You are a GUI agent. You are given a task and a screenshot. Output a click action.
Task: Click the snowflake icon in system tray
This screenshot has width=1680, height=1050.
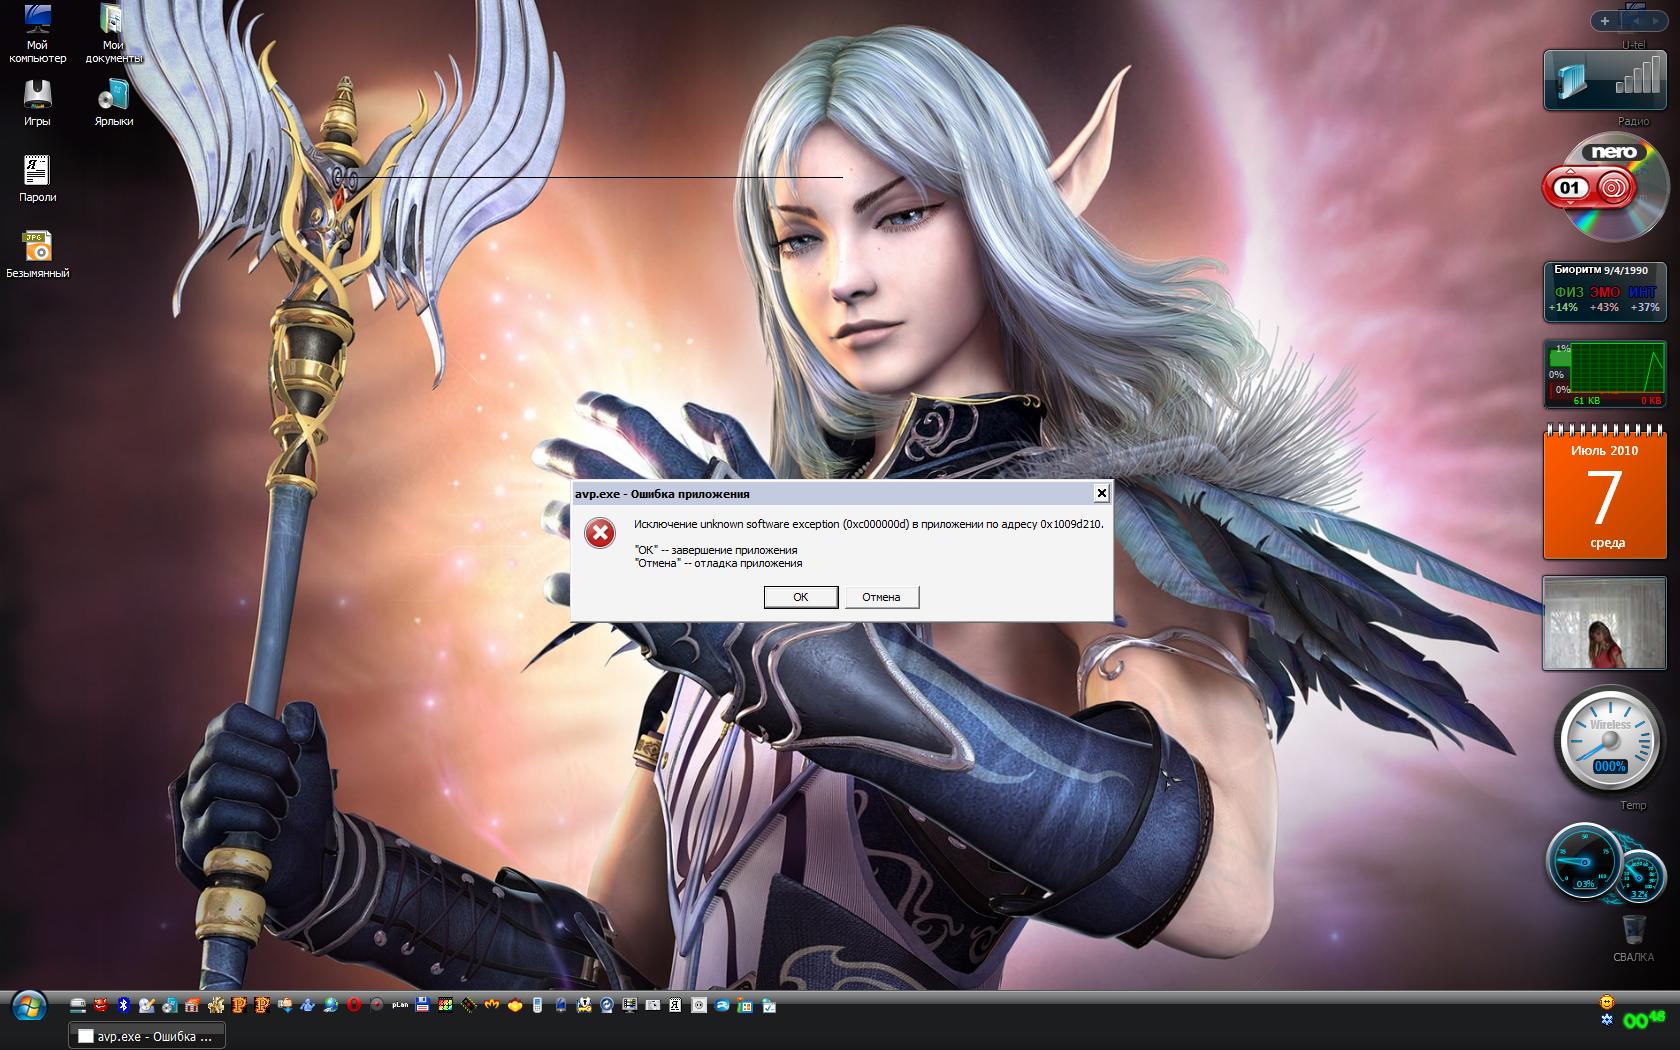point(1607,1020)
